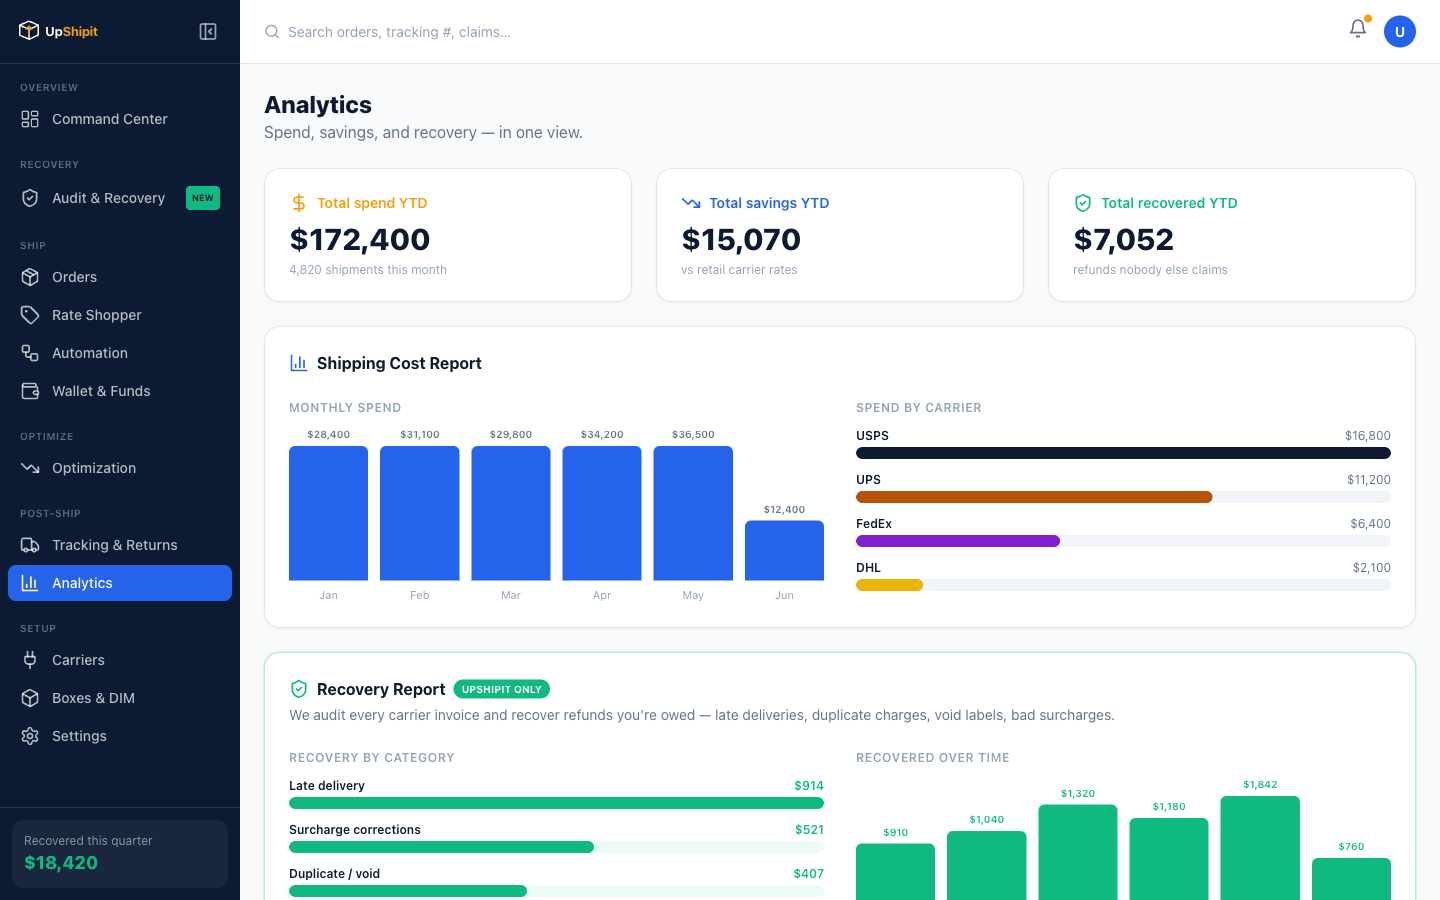Viewport: 1440px width, 900px height.
Task: Click the Analytics page heading
Action: pyautogui.click(x=318, y=105)
